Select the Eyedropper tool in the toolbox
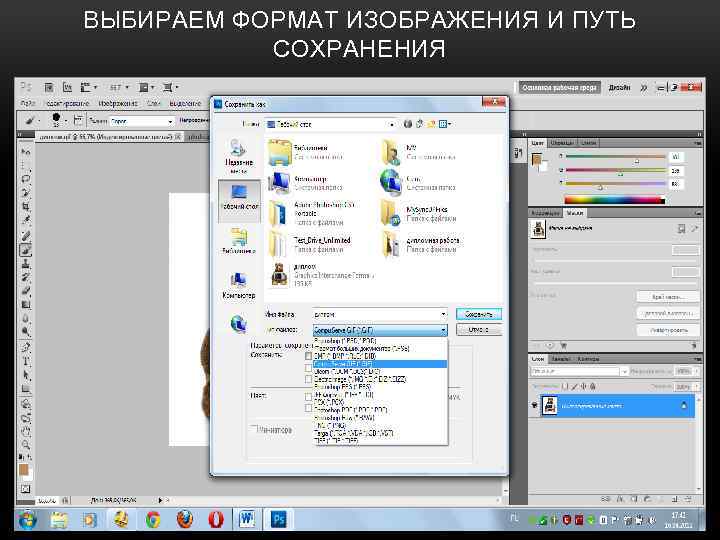Viewport: 720px width, 540px height. point(25,220)
